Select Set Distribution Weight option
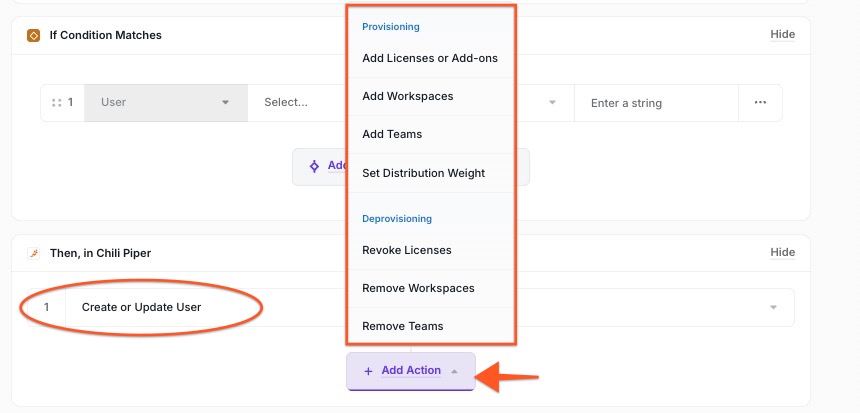860x413 pixels. (x=424, y=173)
